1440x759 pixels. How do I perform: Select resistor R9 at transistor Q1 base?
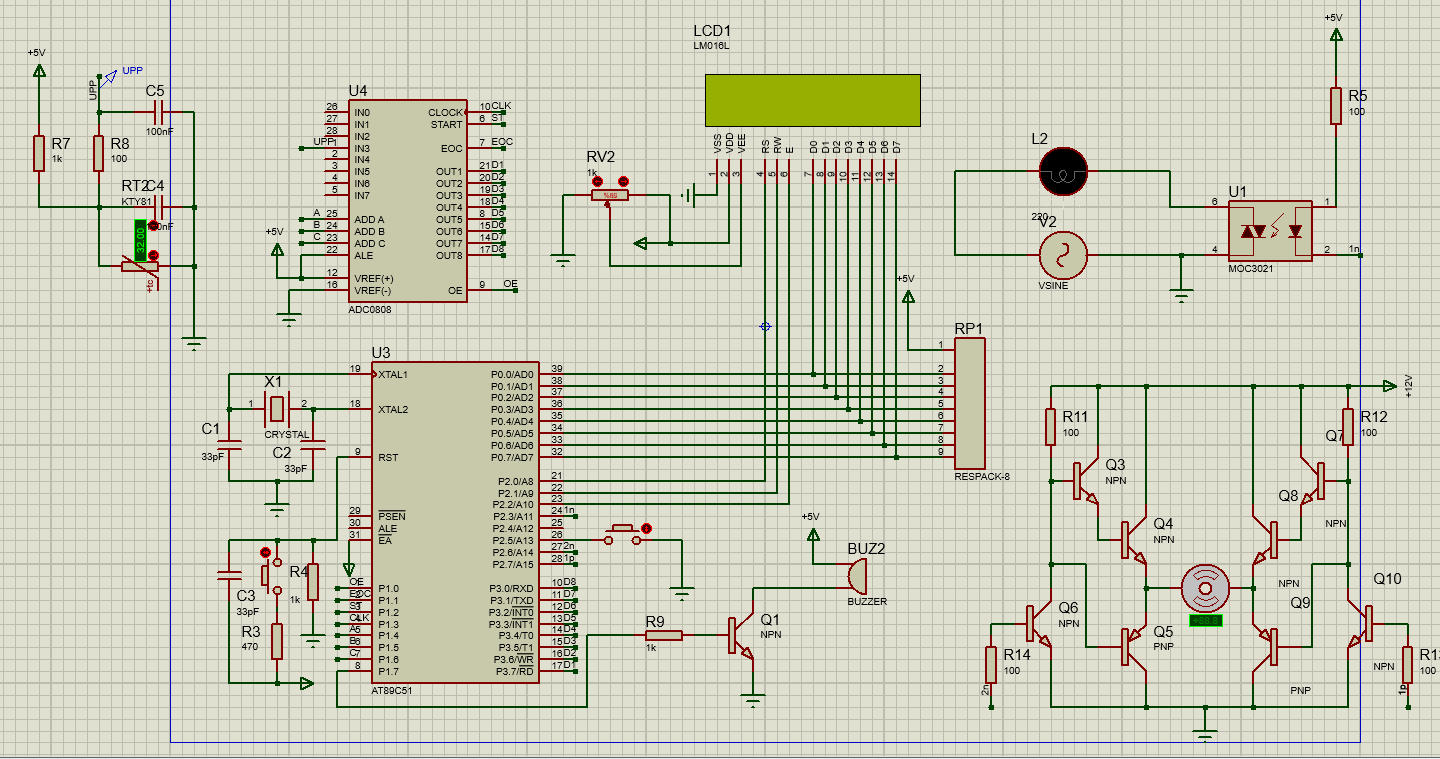coord(663,635)
